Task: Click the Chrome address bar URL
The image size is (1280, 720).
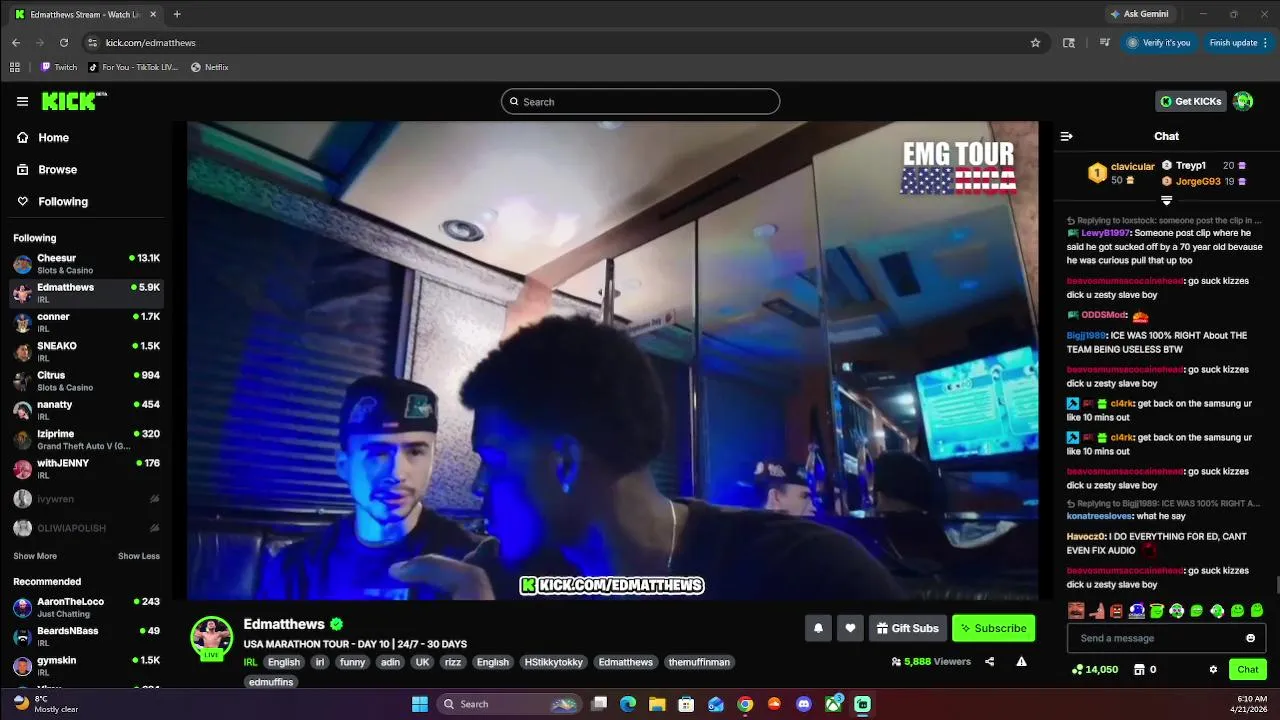Action: (x=151, y=43)
